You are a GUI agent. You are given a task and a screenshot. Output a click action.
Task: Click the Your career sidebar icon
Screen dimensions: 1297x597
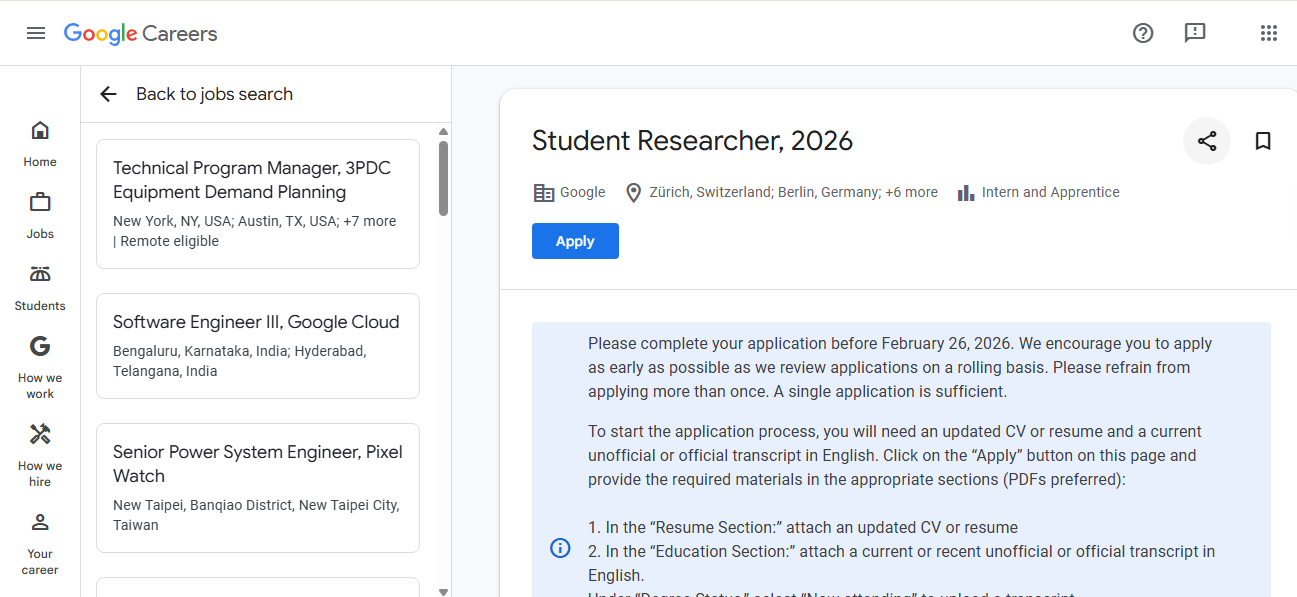pyautogui.click(x=40, y=521)
